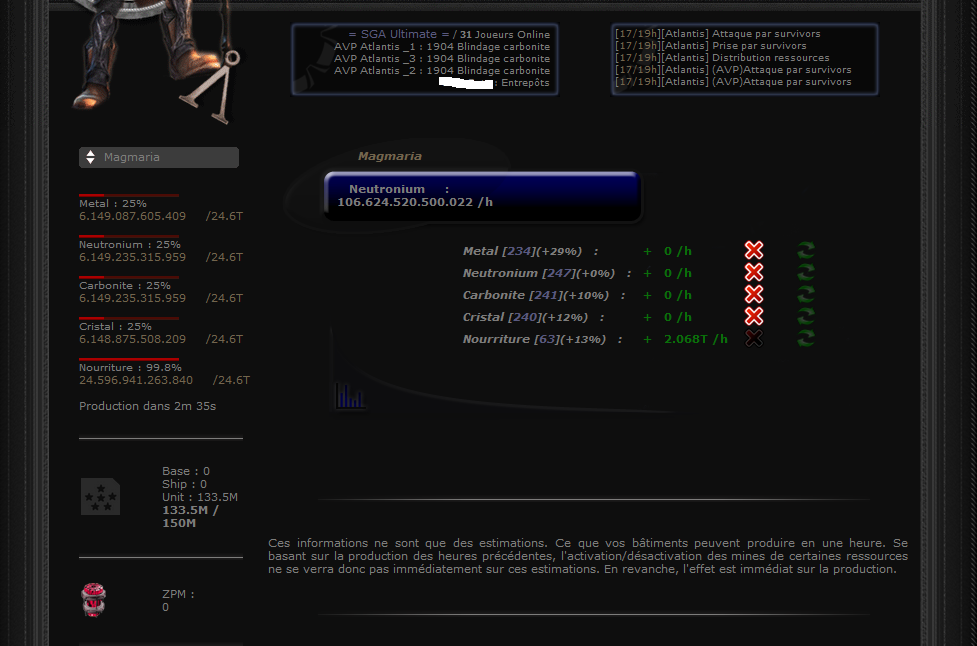Click the Entrepôts entry in queue
The height and width of the screenshot is (646, 977).
tap(525, 82)
